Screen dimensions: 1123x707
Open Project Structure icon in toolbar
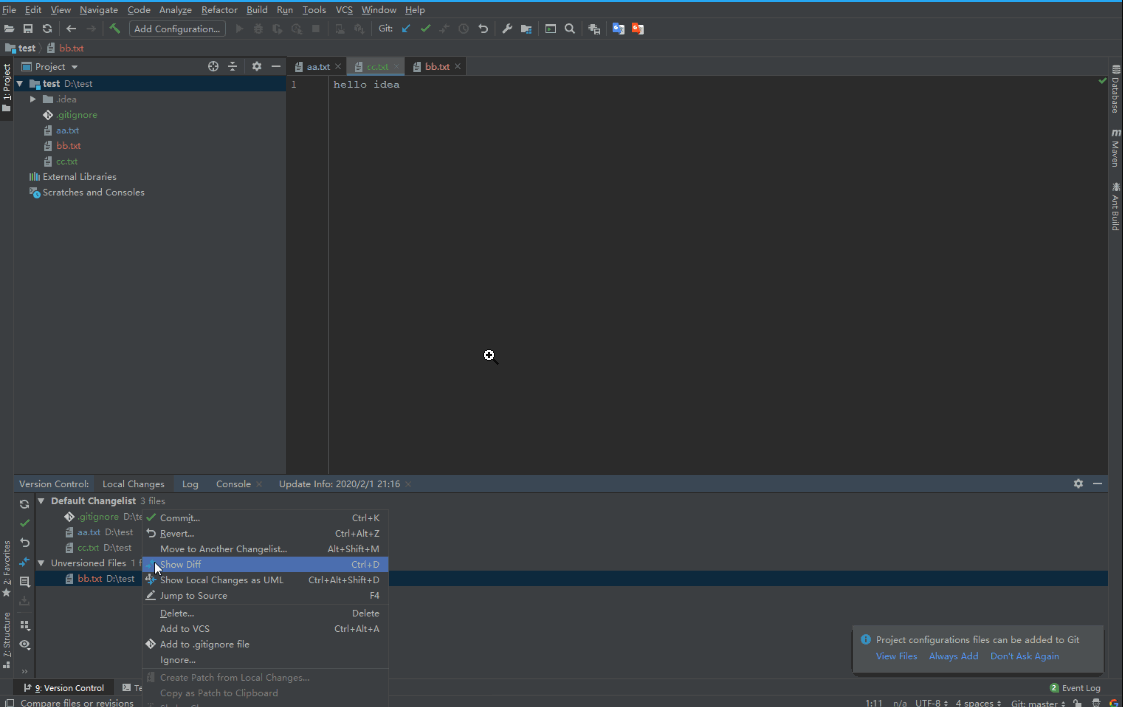point(526,29)
